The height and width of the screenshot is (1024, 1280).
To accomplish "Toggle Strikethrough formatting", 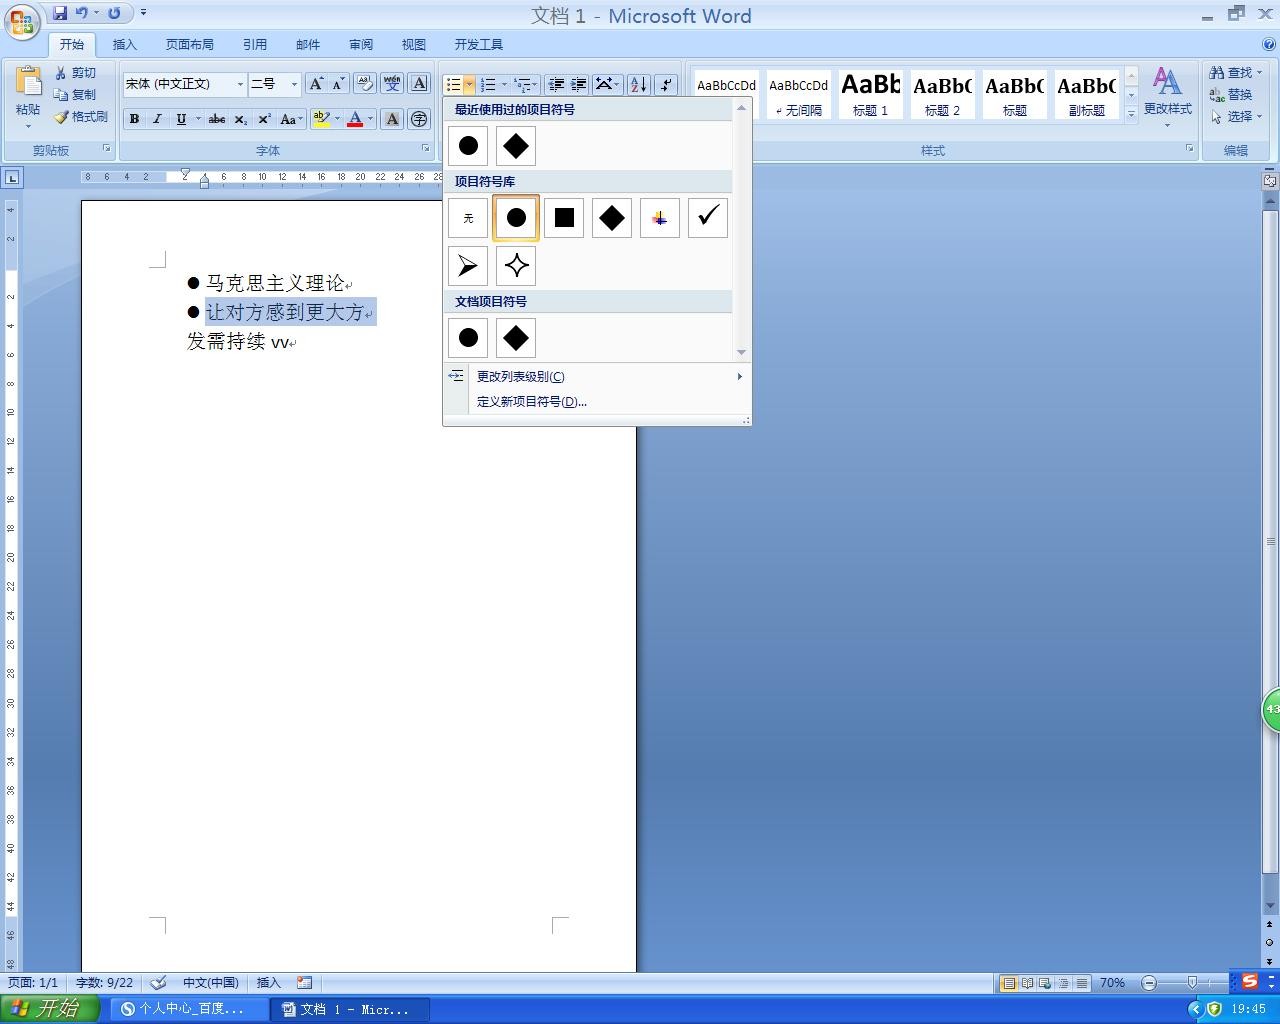I will point(216,119).
